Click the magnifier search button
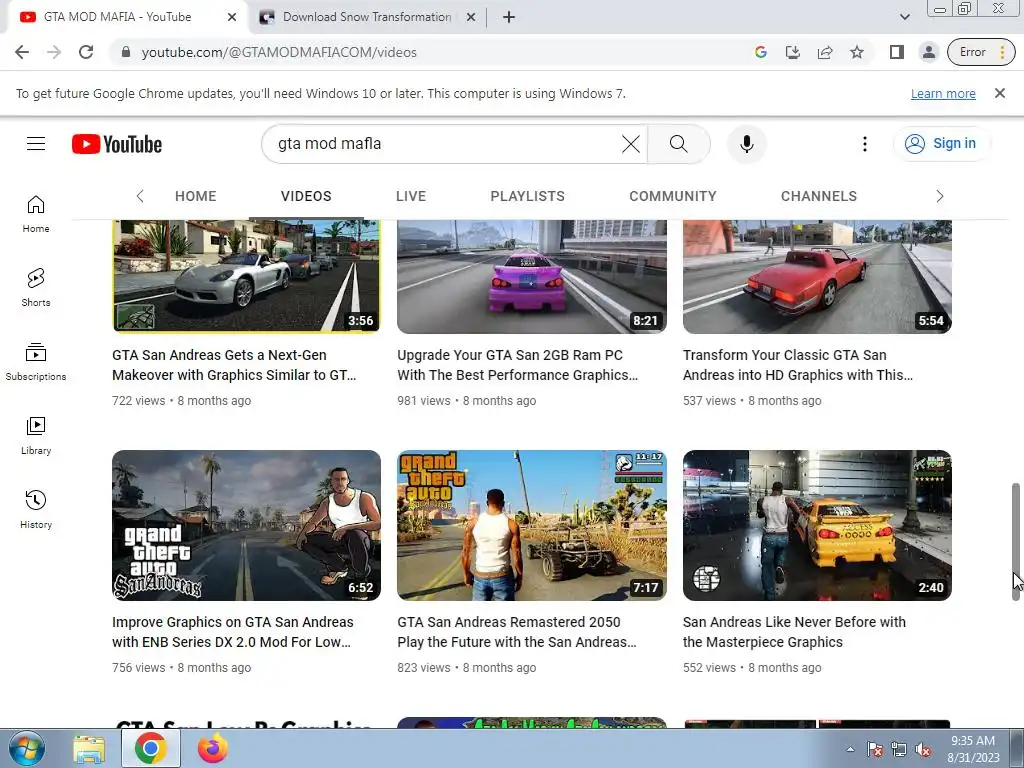 click(679, 144)
